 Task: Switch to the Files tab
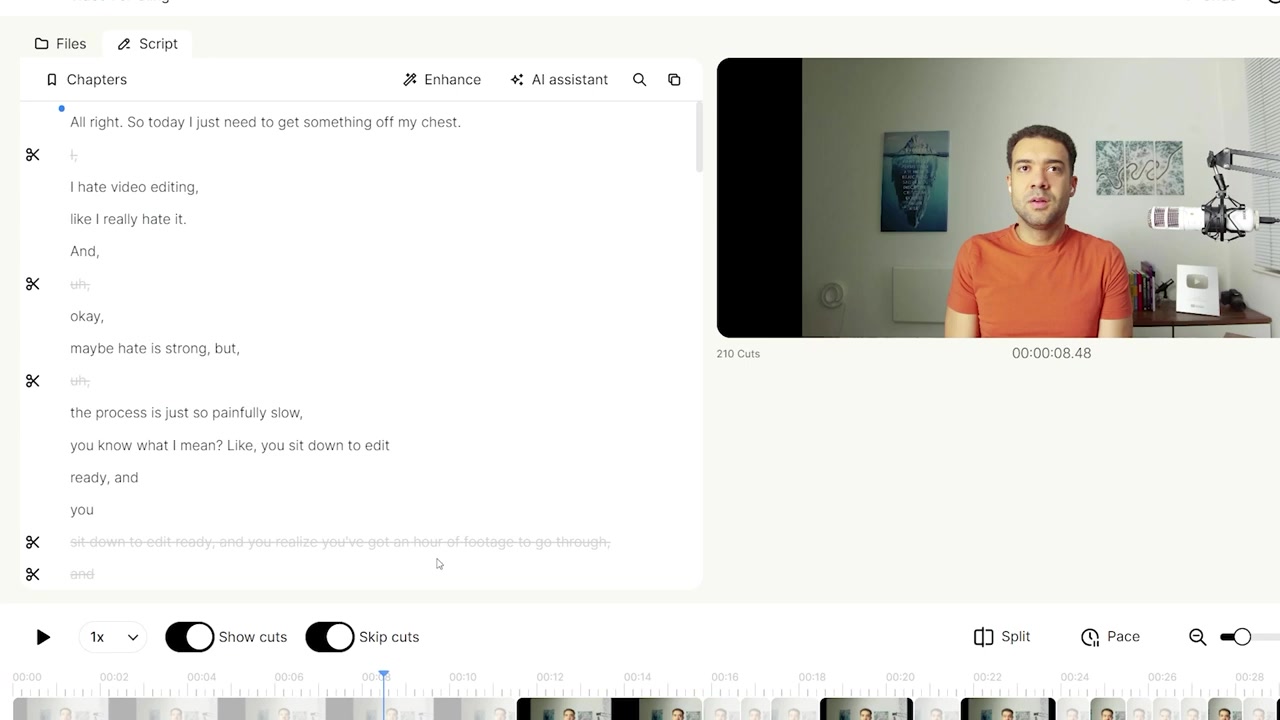(60, 44)
